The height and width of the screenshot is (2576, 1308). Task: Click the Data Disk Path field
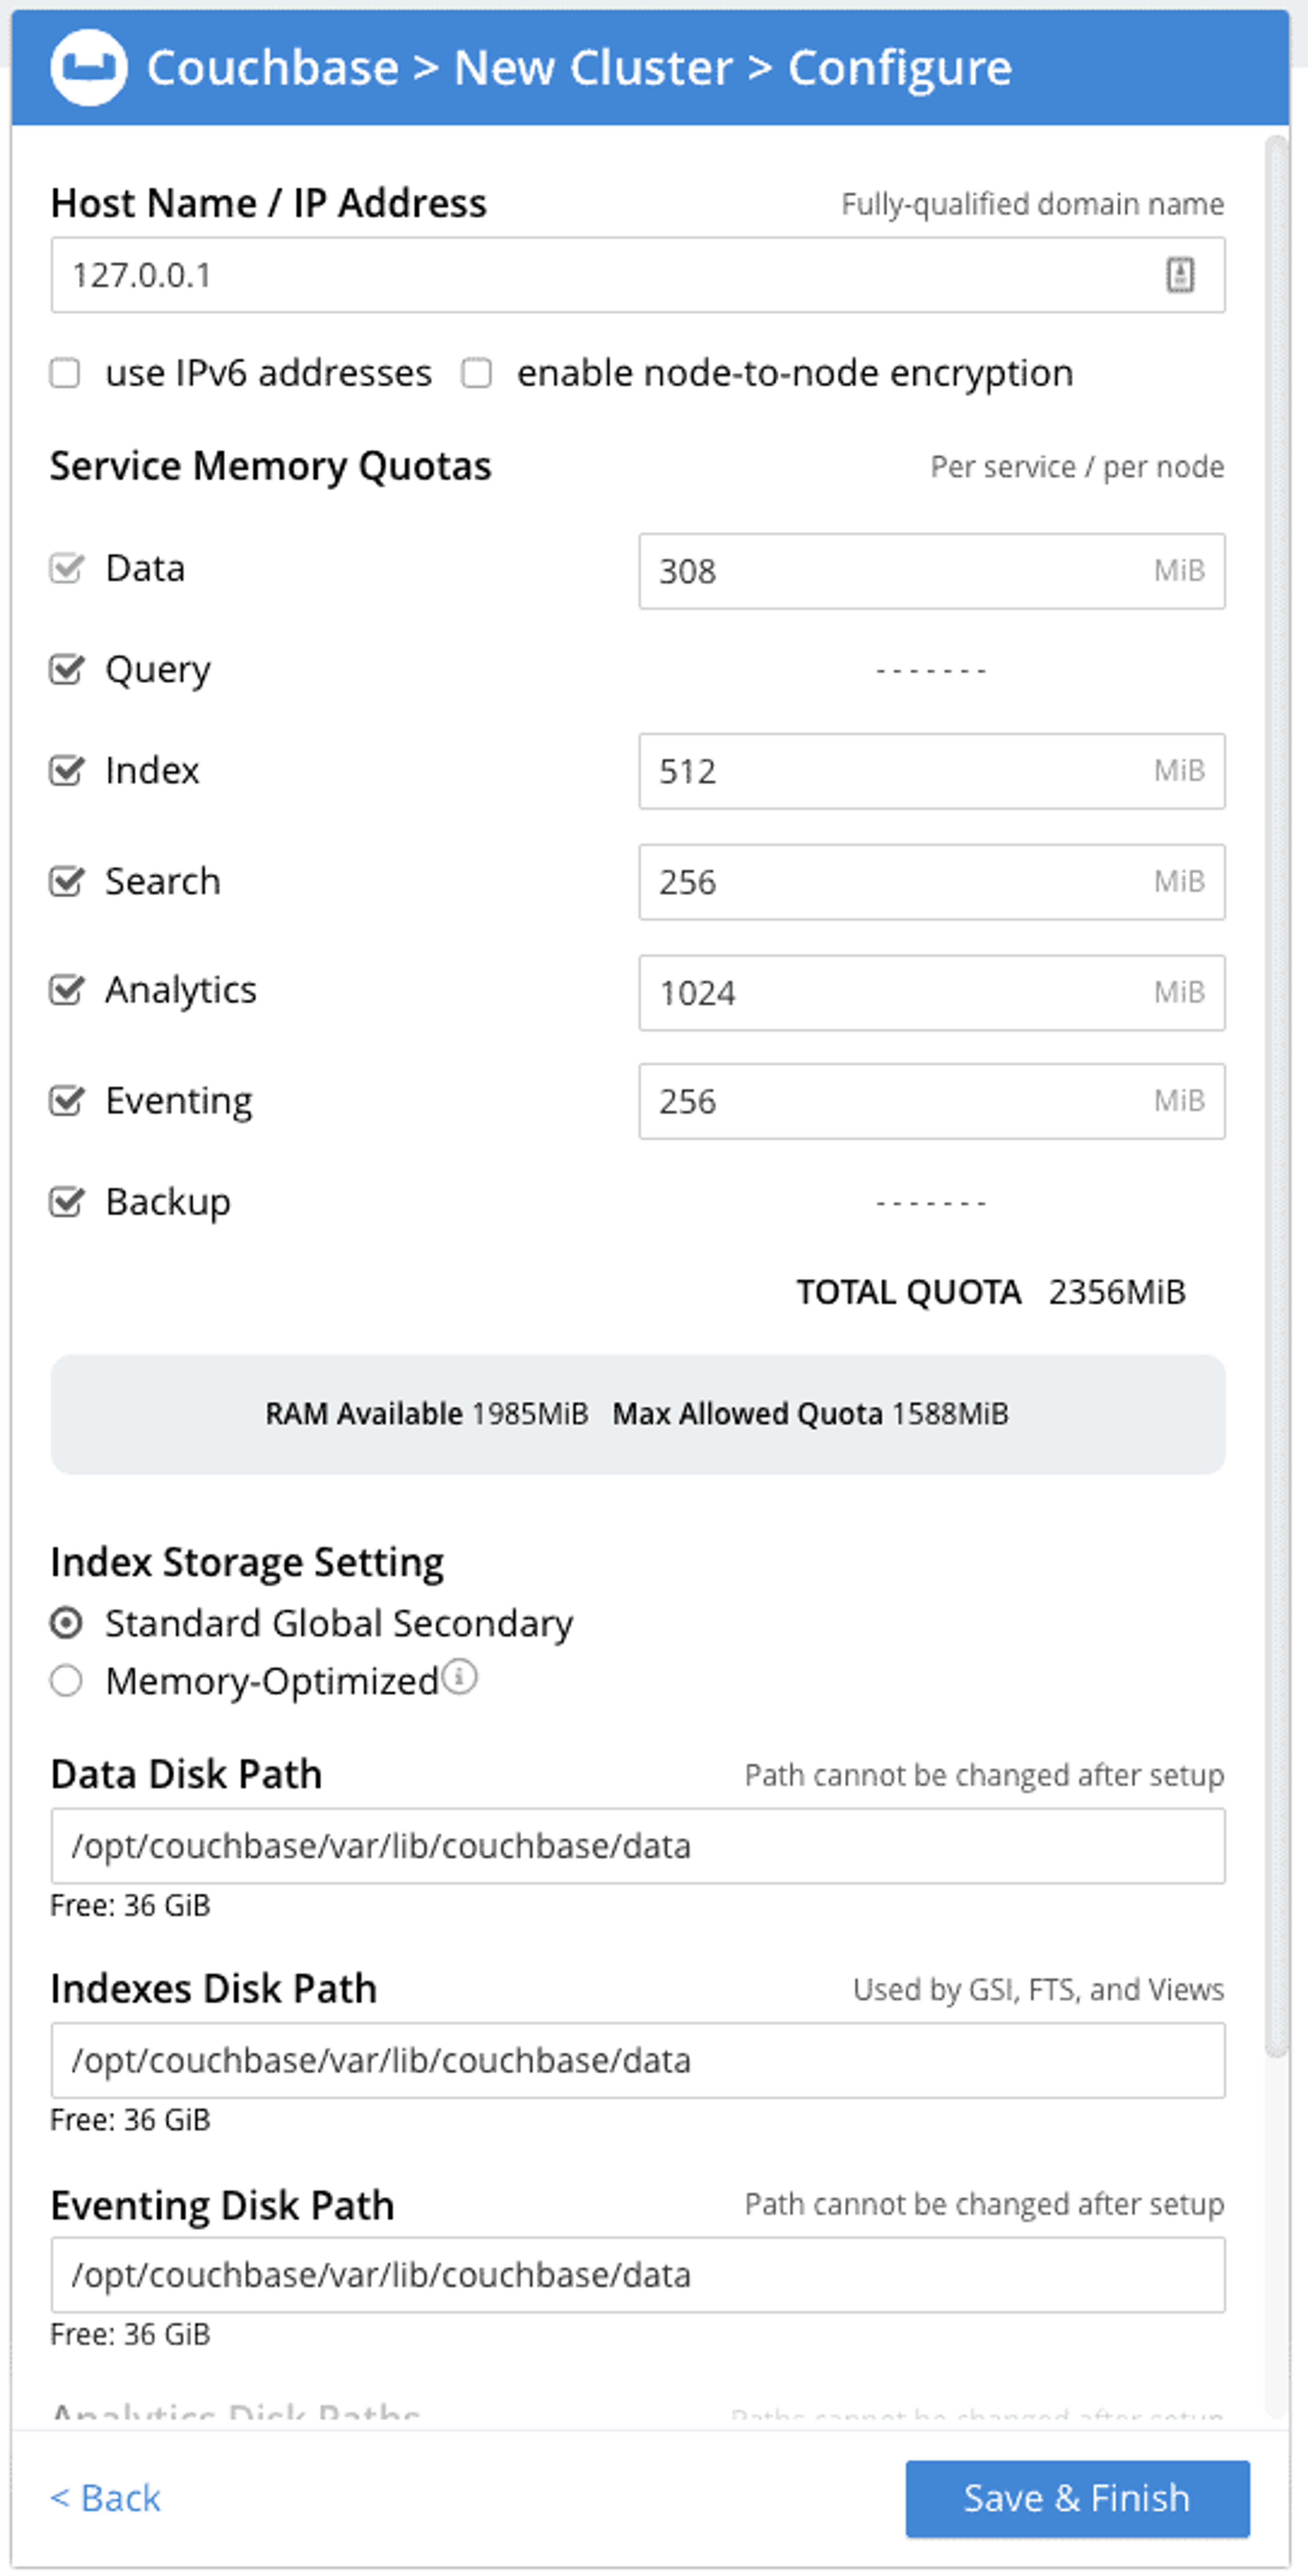[x=638, y=1846]
